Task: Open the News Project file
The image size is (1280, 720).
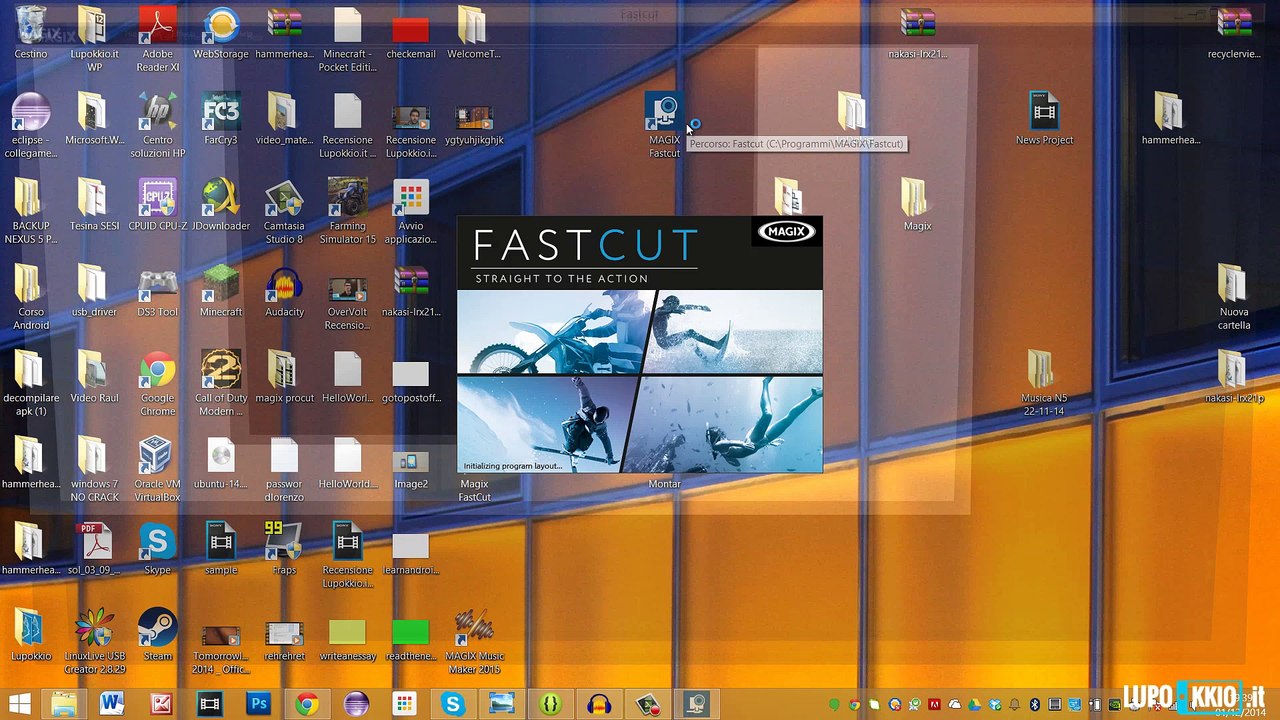Action: (1044, 118)
